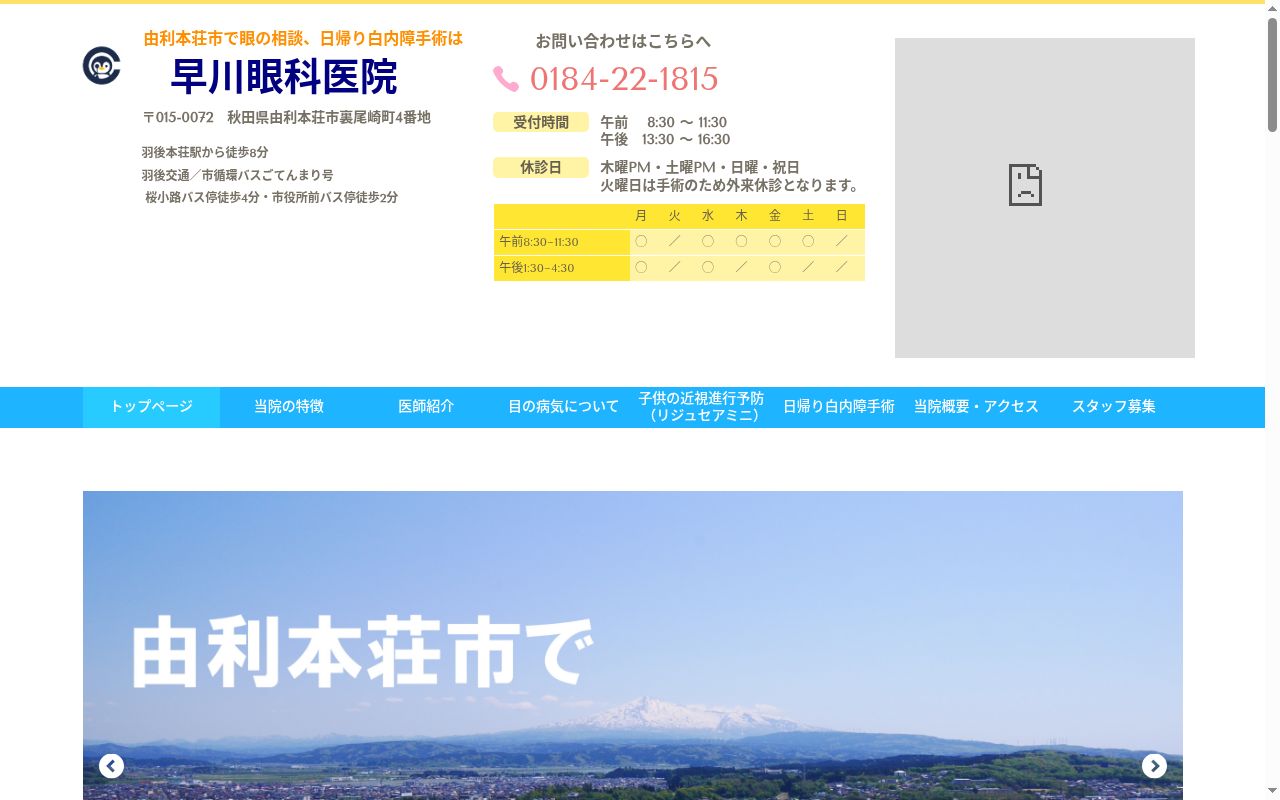The height and width of the screenshot is (800, 1280).
Task: Click the penguin clinic logo icon
Action: [101, 66]
